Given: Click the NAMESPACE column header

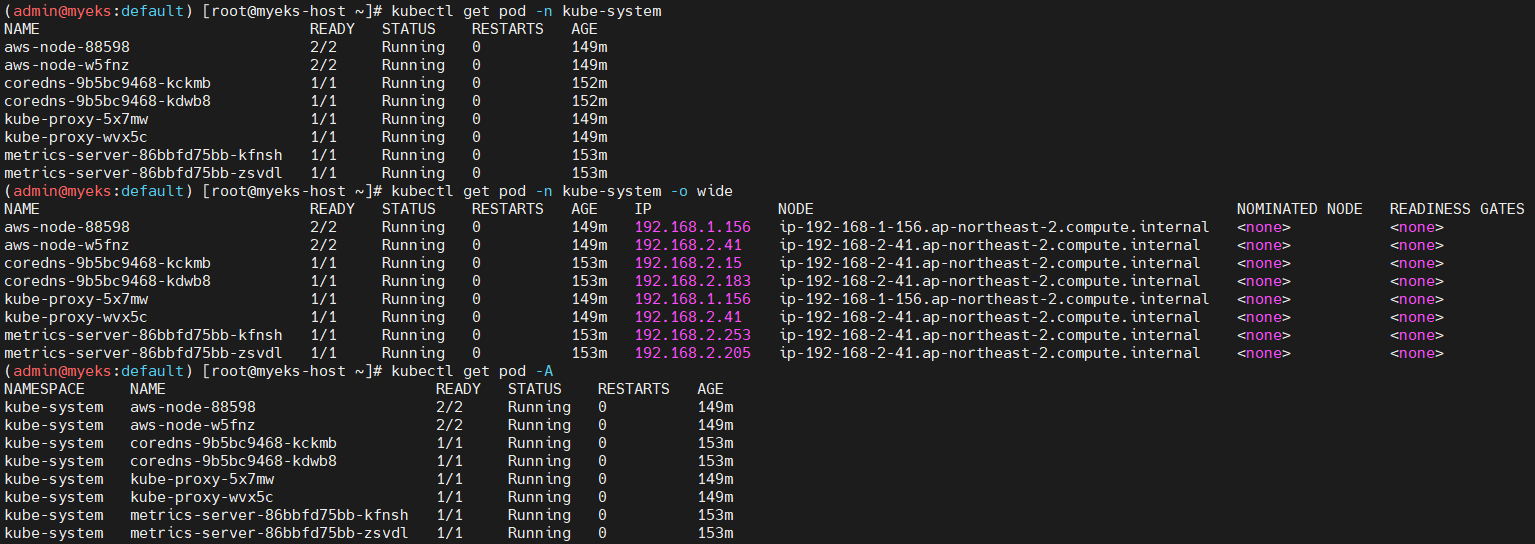Looking at the screenshot, I should click(x=44, y=389).
